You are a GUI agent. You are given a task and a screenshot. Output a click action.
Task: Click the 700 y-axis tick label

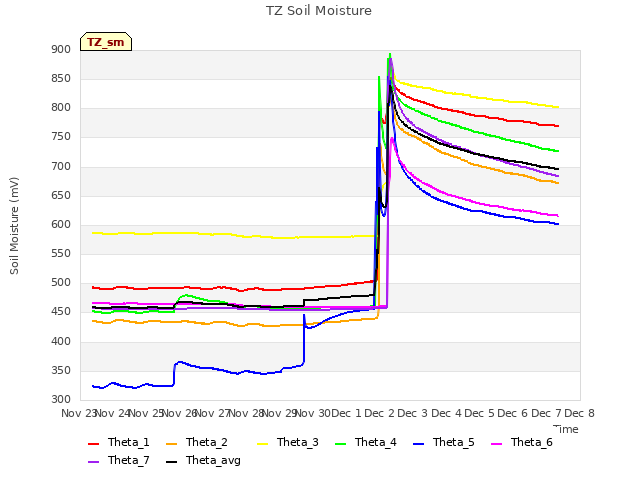tap(61, 166)
